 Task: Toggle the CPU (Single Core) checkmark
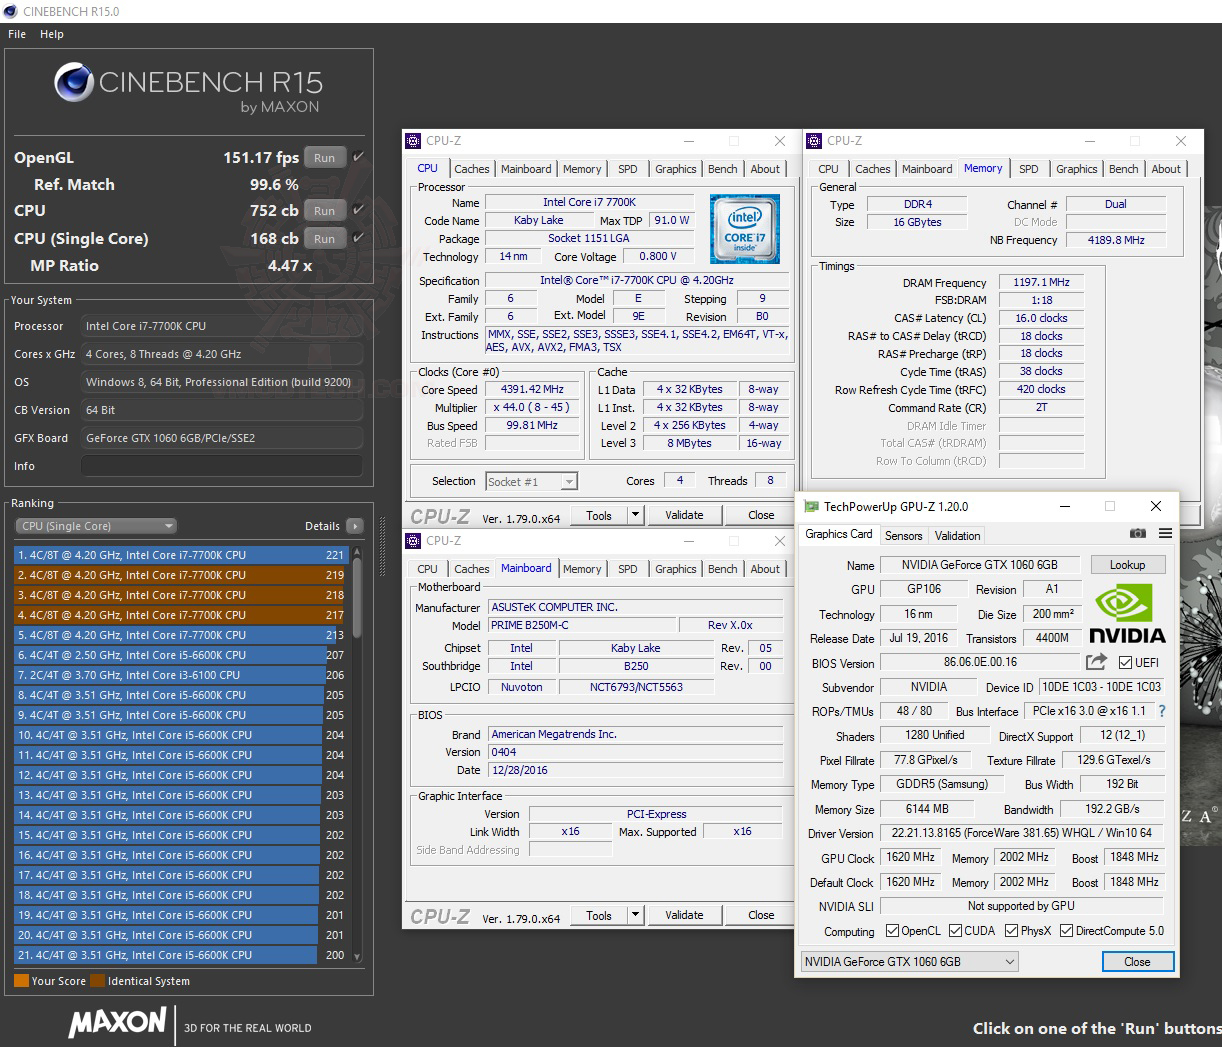point(358,238)
